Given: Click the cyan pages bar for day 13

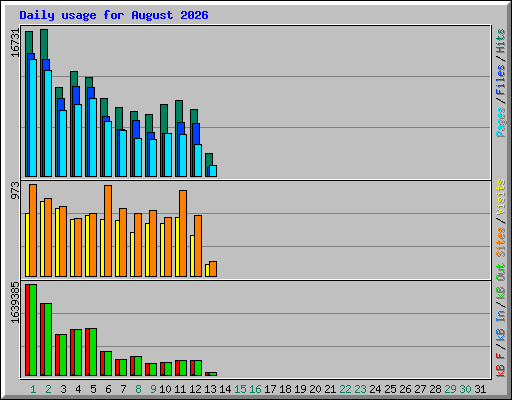Looking at the screenshot, I should pyautogui.click(x=213, y=171).
